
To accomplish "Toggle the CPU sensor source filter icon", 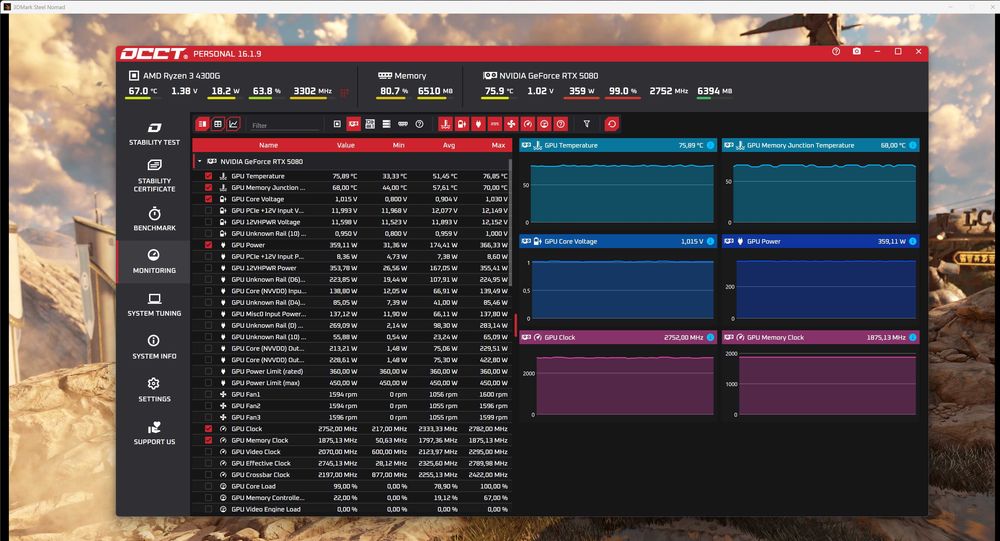I will click(337, 124).
